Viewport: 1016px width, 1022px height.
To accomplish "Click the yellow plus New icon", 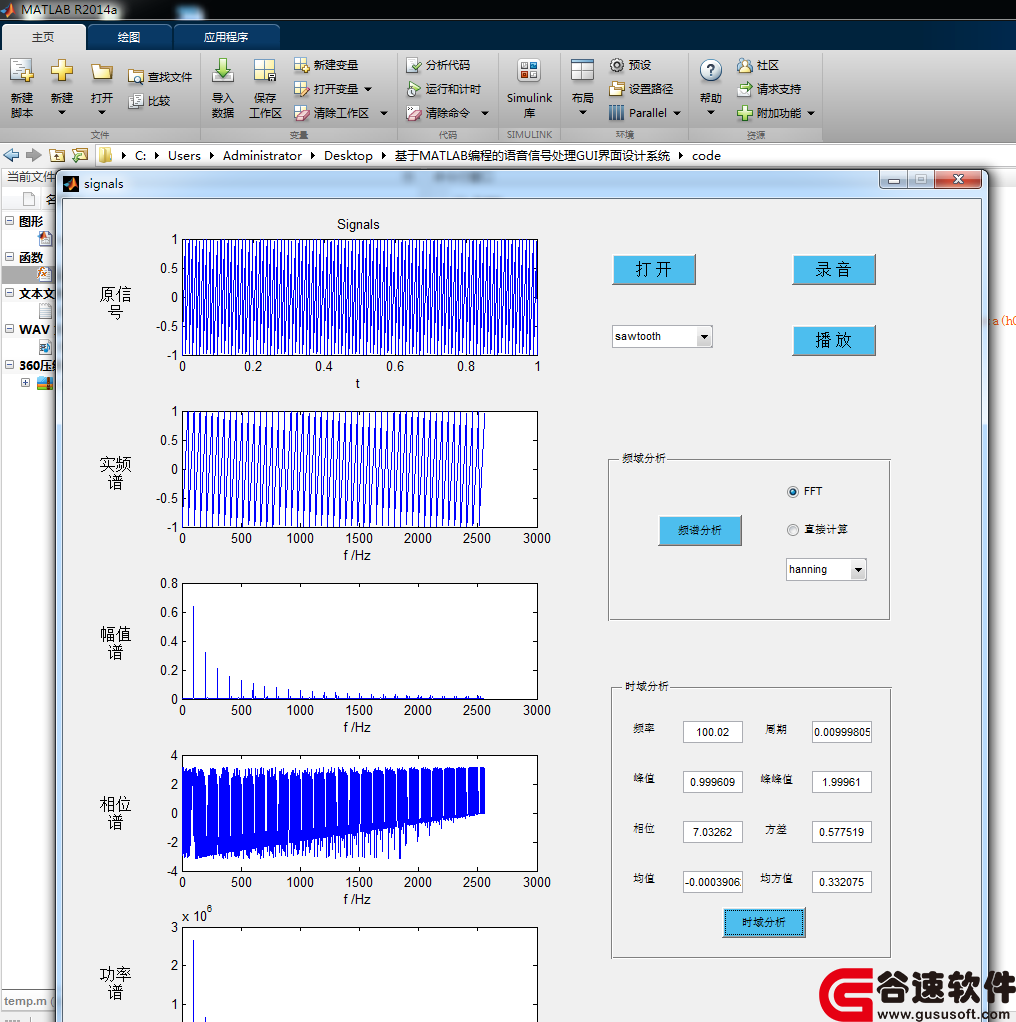I will coord(62,70).
